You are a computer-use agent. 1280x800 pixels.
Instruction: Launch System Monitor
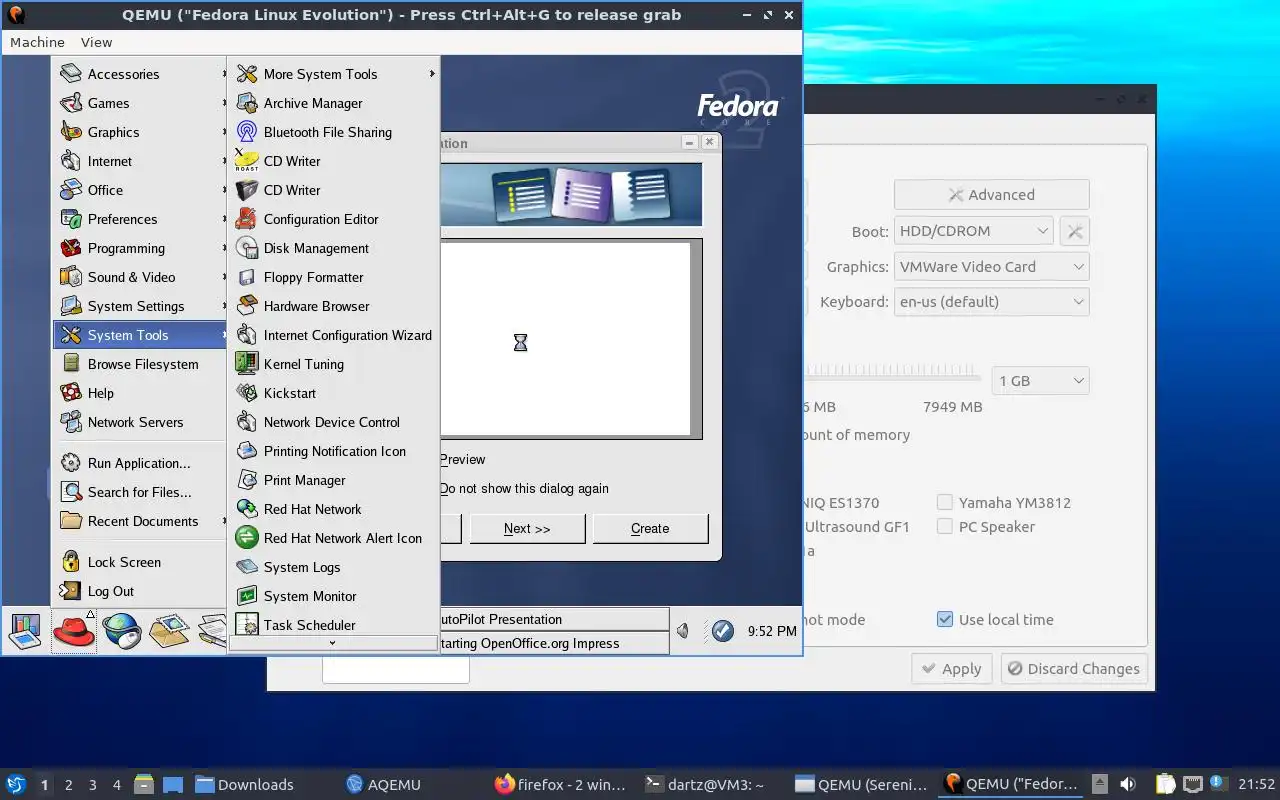pos(333,596)
